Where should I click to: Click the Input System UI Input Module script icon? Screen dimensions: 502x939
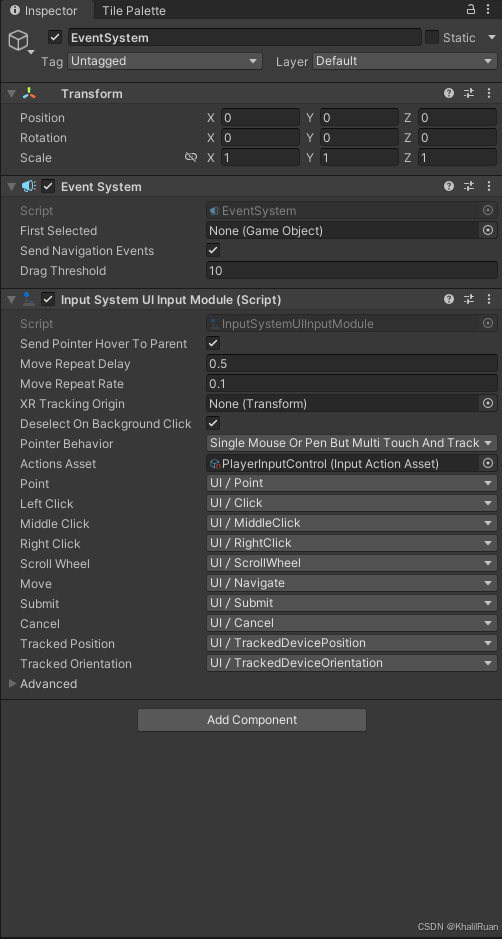(x=29, y=299)
